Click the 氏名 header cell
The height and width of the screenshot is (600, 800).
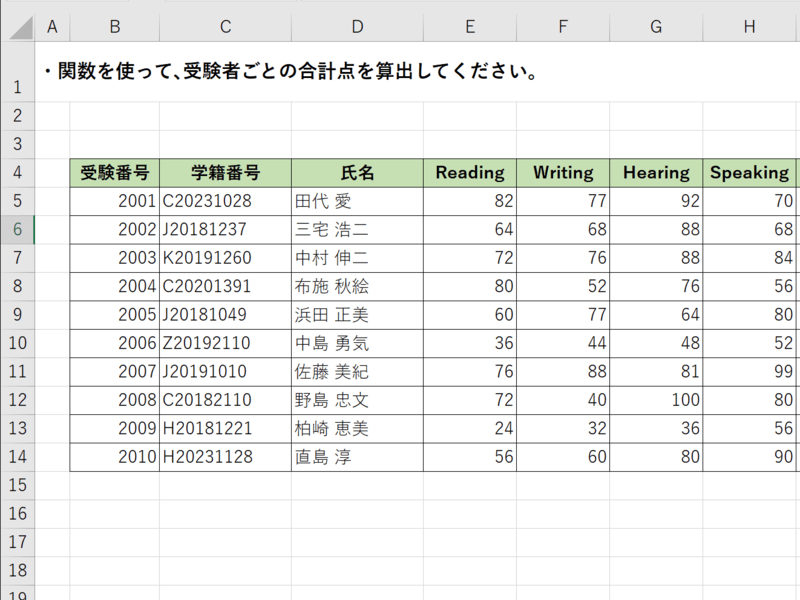pos(357,173)
